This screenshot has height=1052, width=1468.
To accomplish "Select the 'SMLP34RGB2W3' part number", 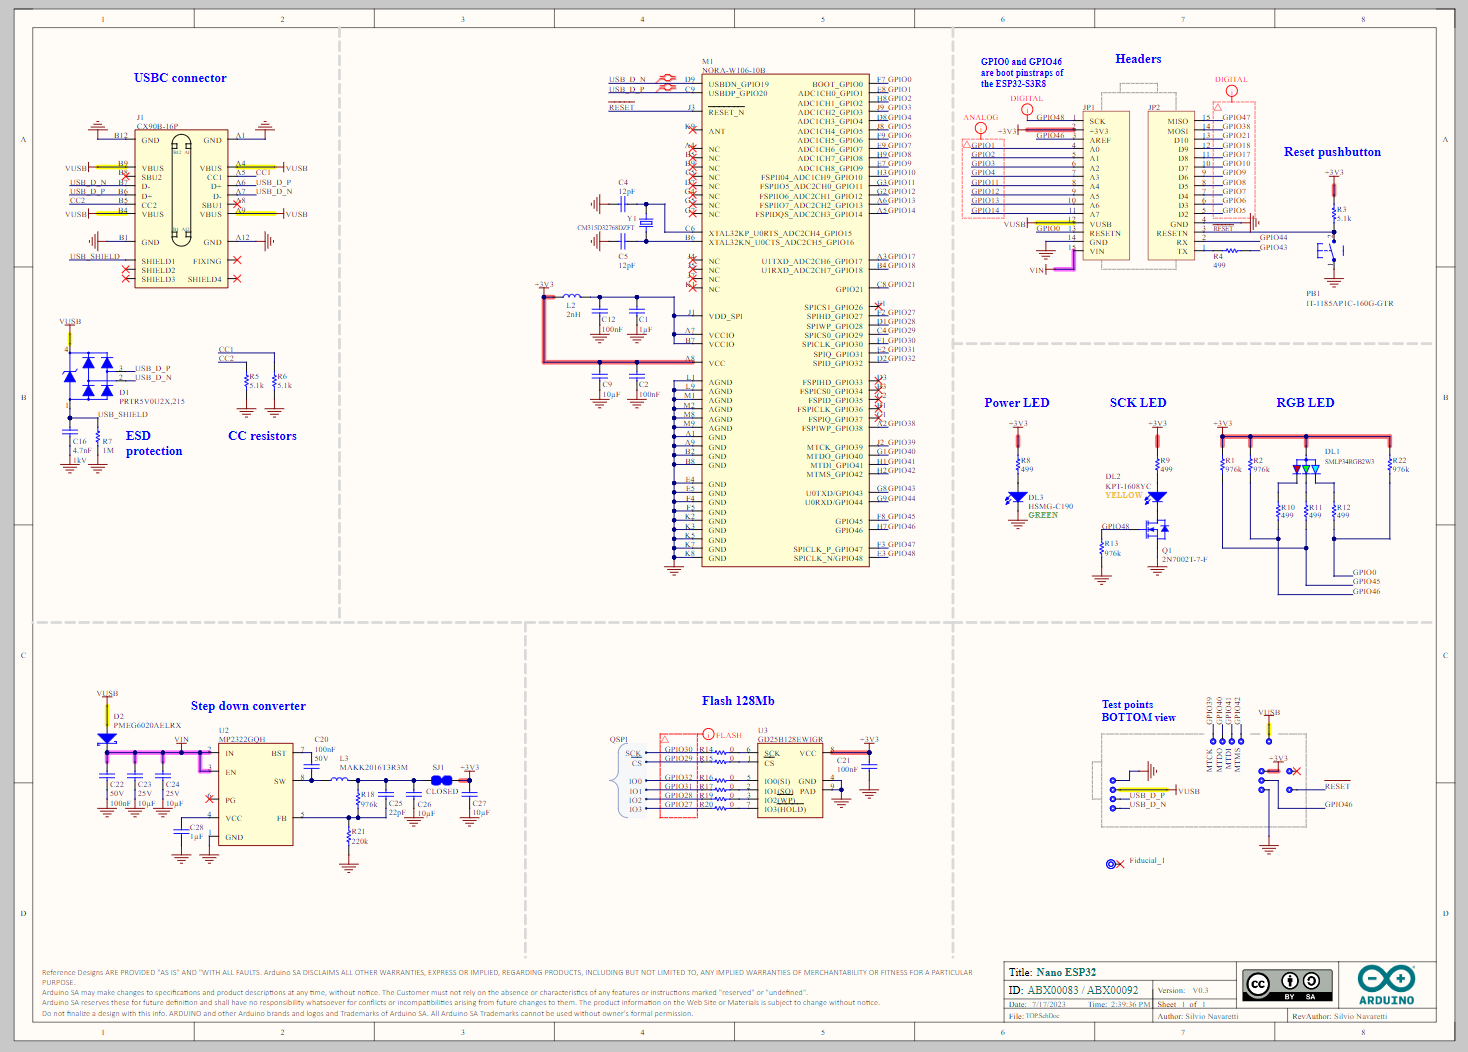I will (x=1349, y=462).
